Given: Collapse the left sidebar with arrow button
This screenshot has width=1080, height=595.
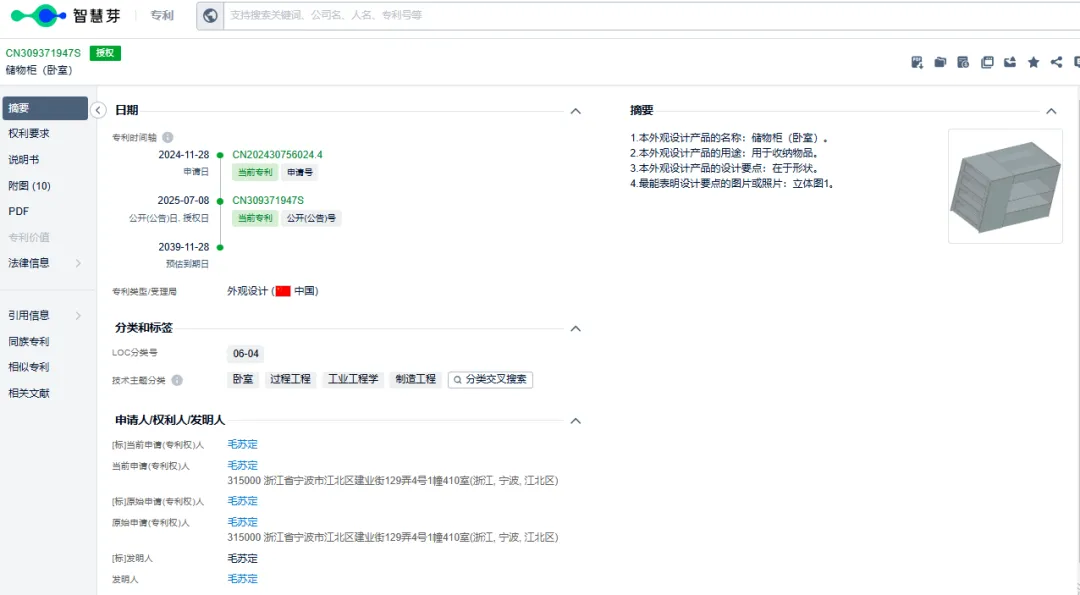Looking at the screenshot, I should 98,110.
